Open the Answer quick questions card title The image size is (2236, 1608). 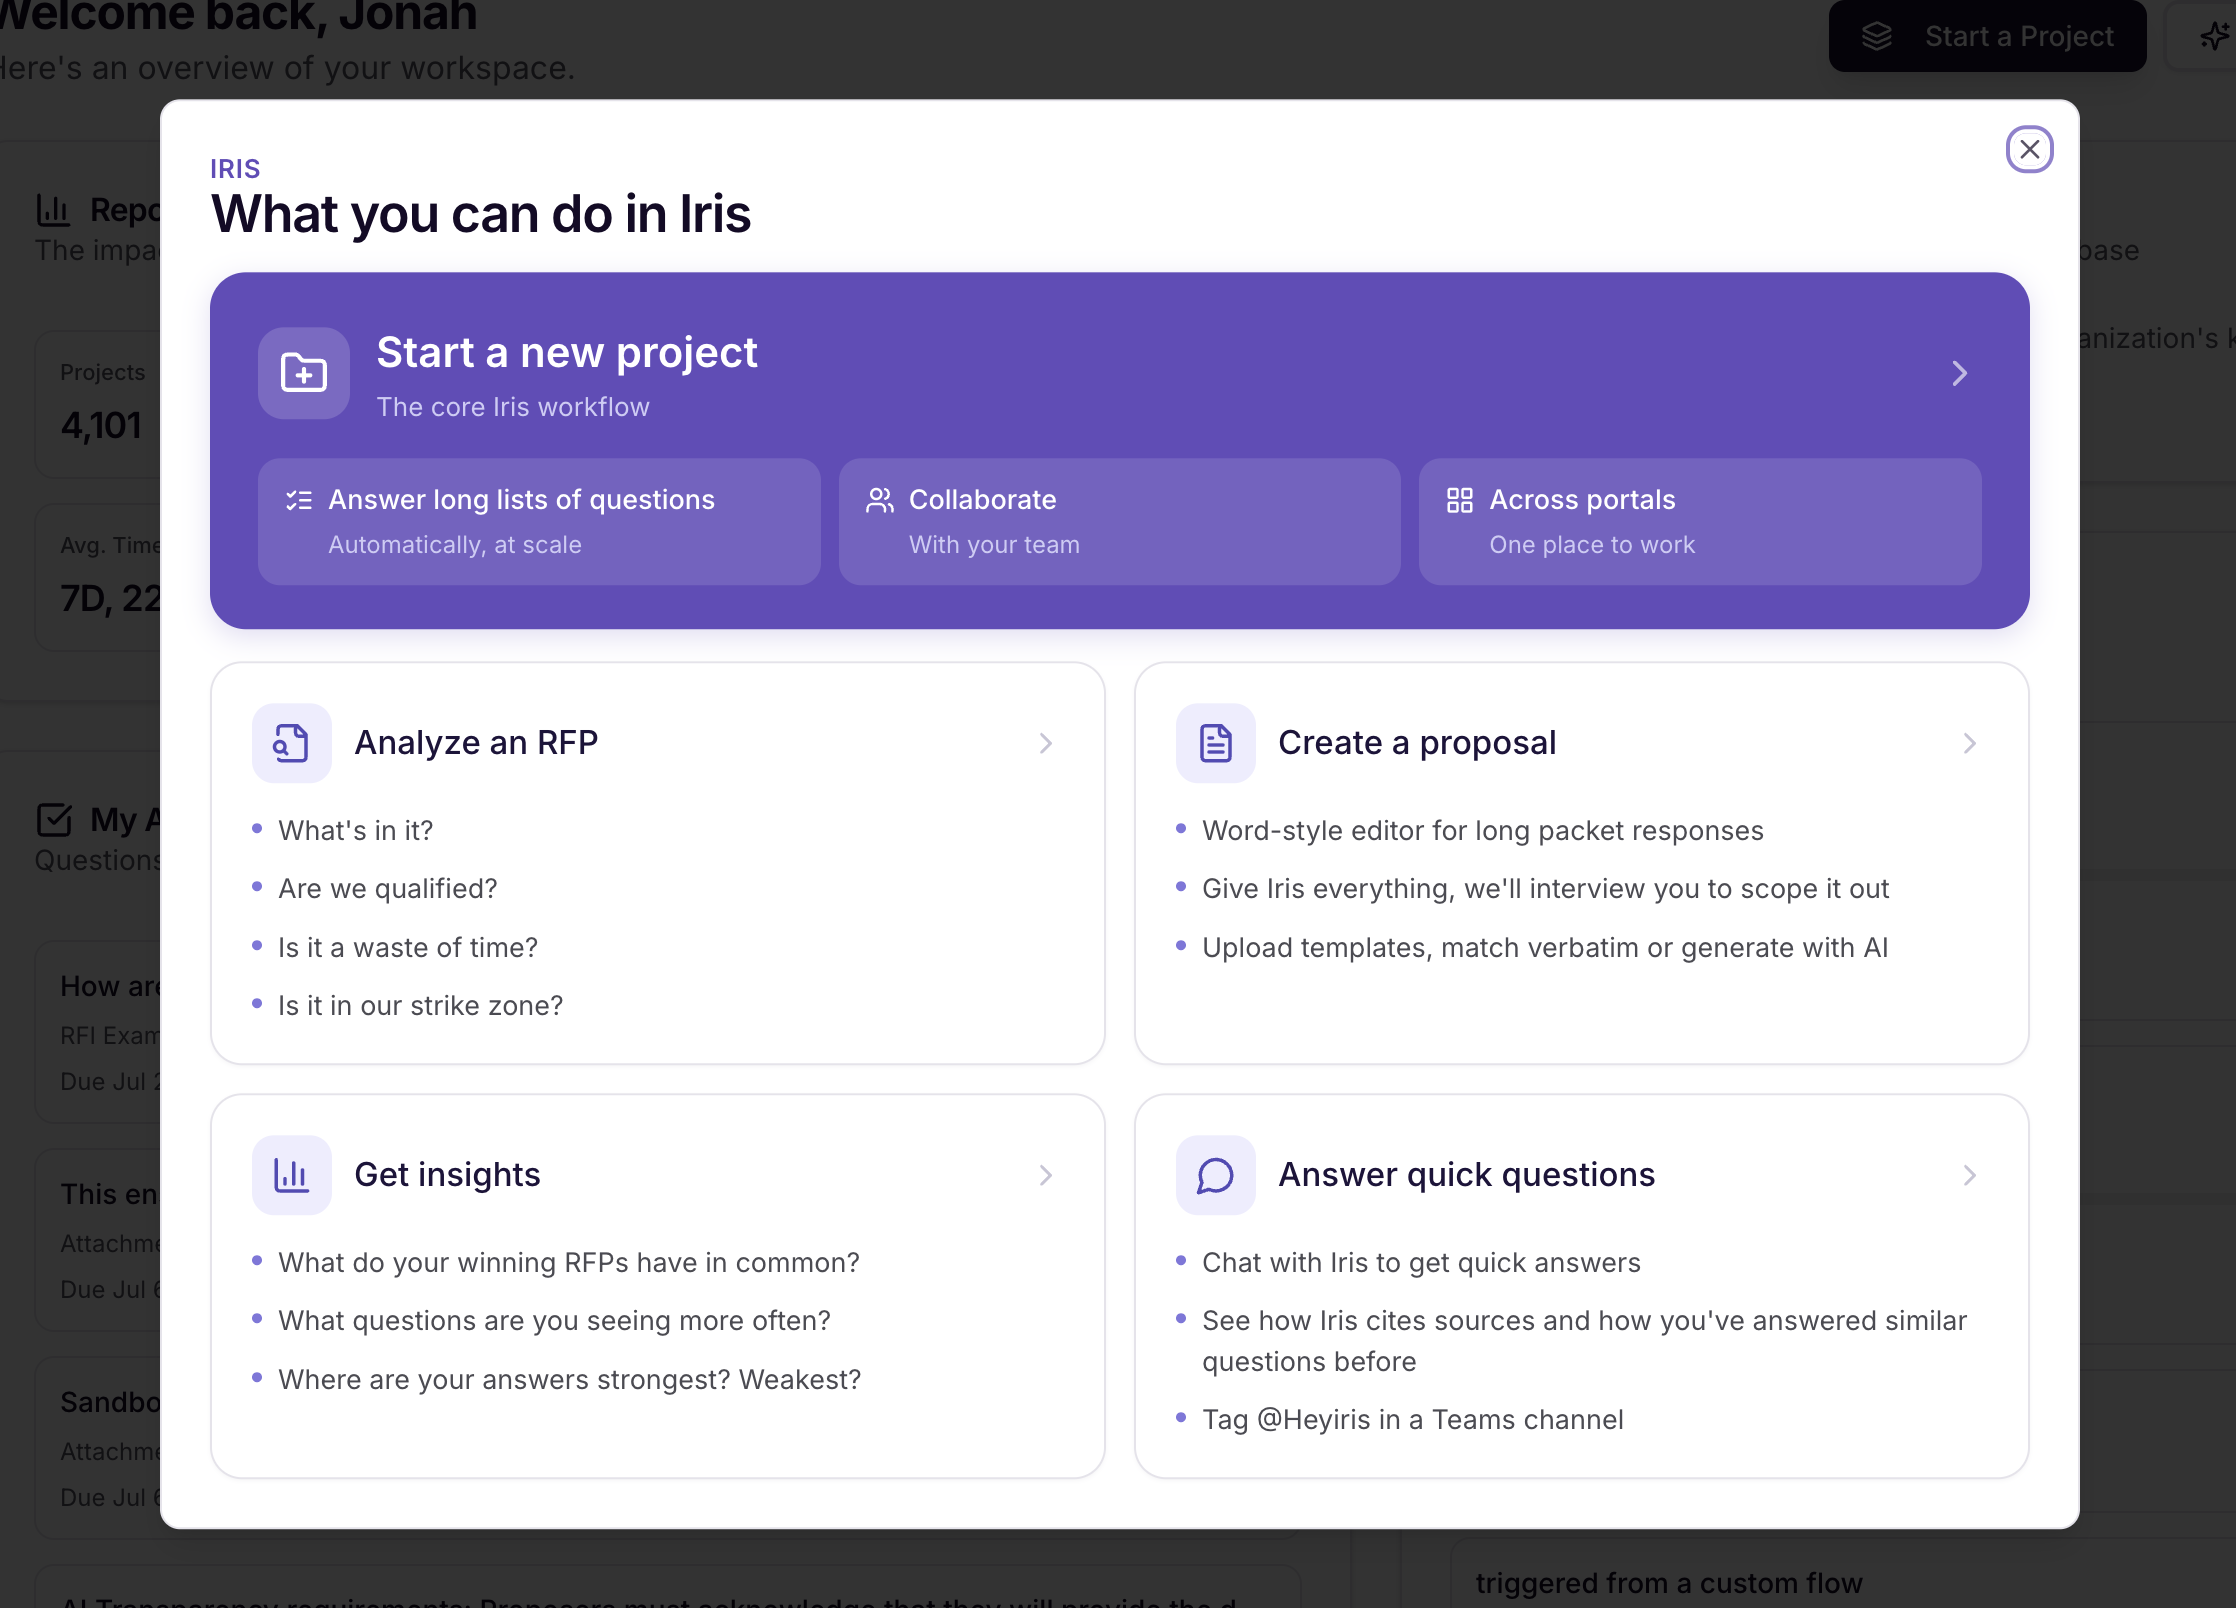click(1466, 1175)
